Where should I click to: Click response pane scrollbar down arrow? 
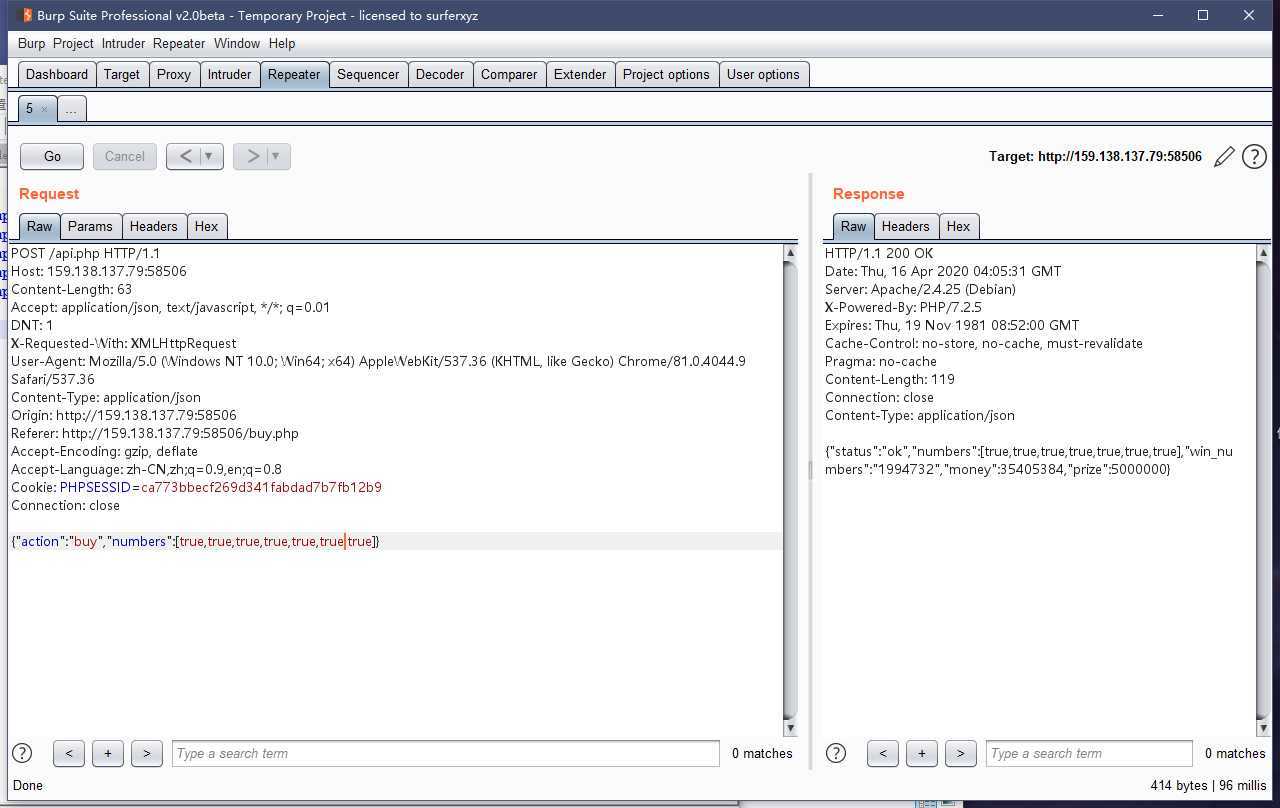(1263, 727)
